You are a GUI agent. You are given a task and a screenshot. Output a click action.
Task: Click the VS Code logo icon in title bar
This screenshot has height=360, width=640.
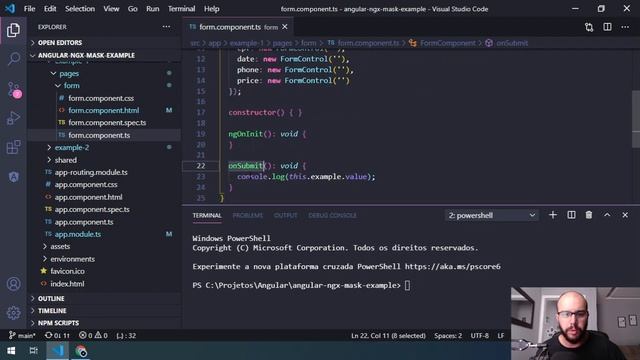point(10,9)
